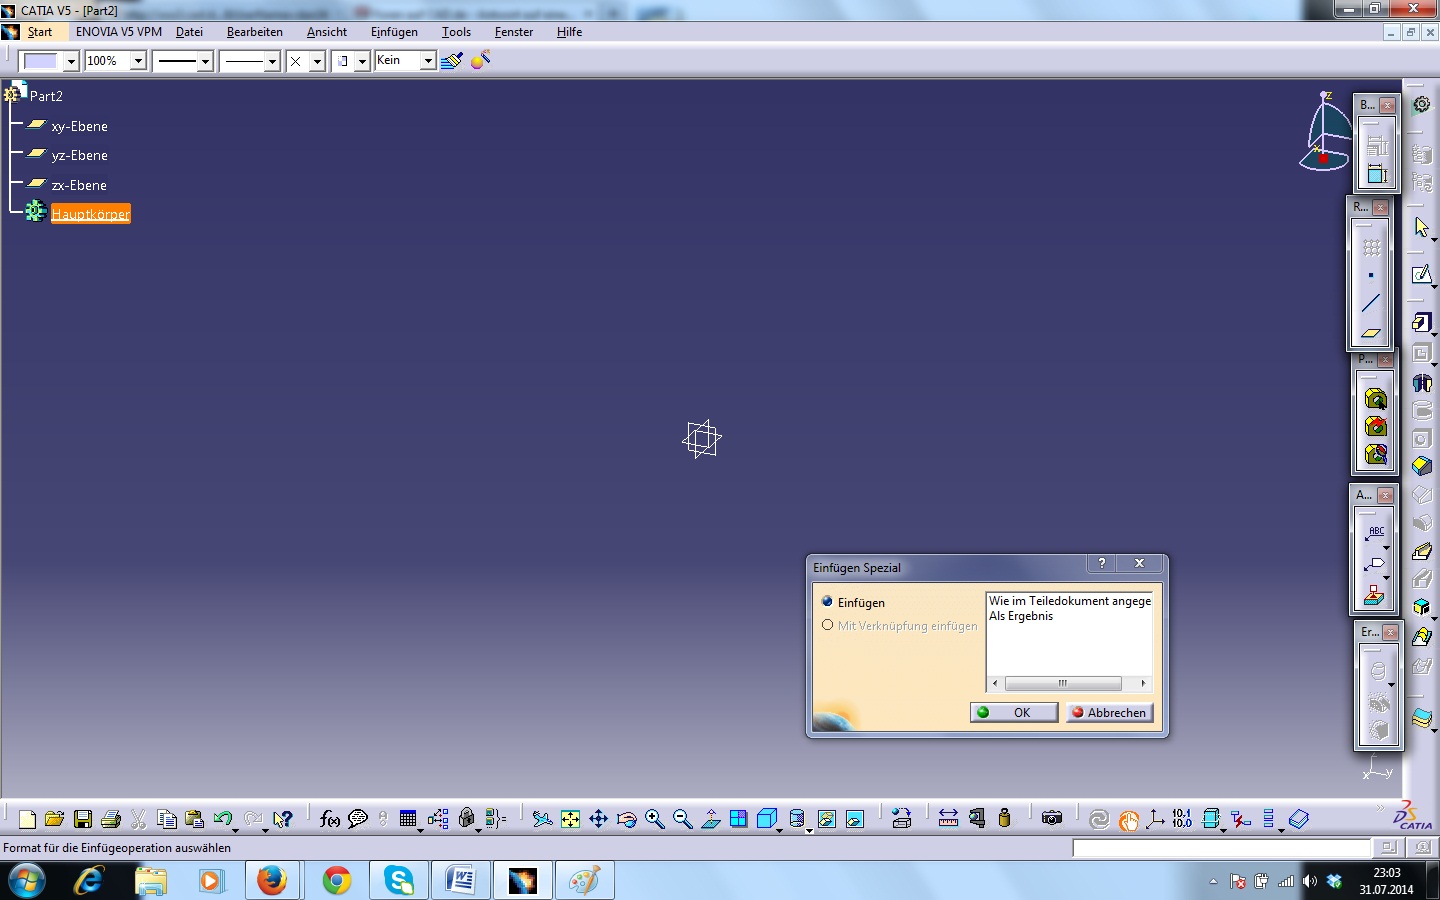This screenshot has width=1440, height=900.
Task: Open the ENOVIA V5 VPM menu
Action: 119,32
